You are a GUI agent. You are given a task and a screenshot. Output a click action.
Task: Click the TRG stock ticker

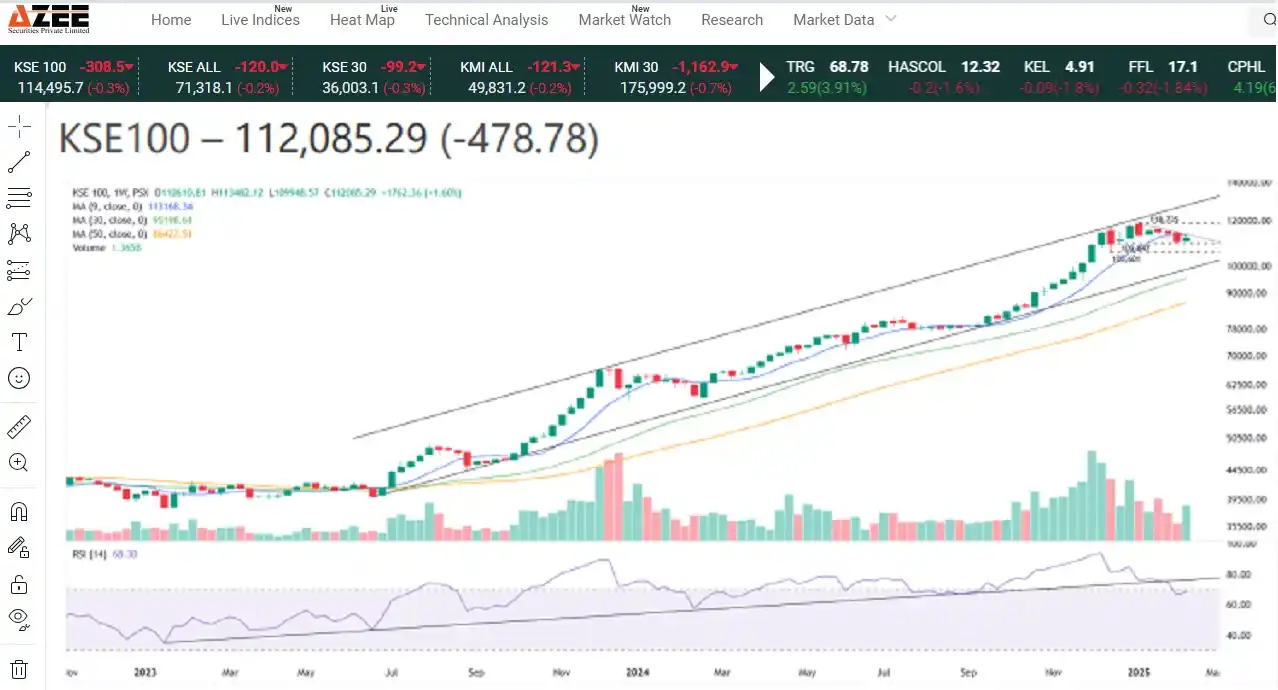827,77
